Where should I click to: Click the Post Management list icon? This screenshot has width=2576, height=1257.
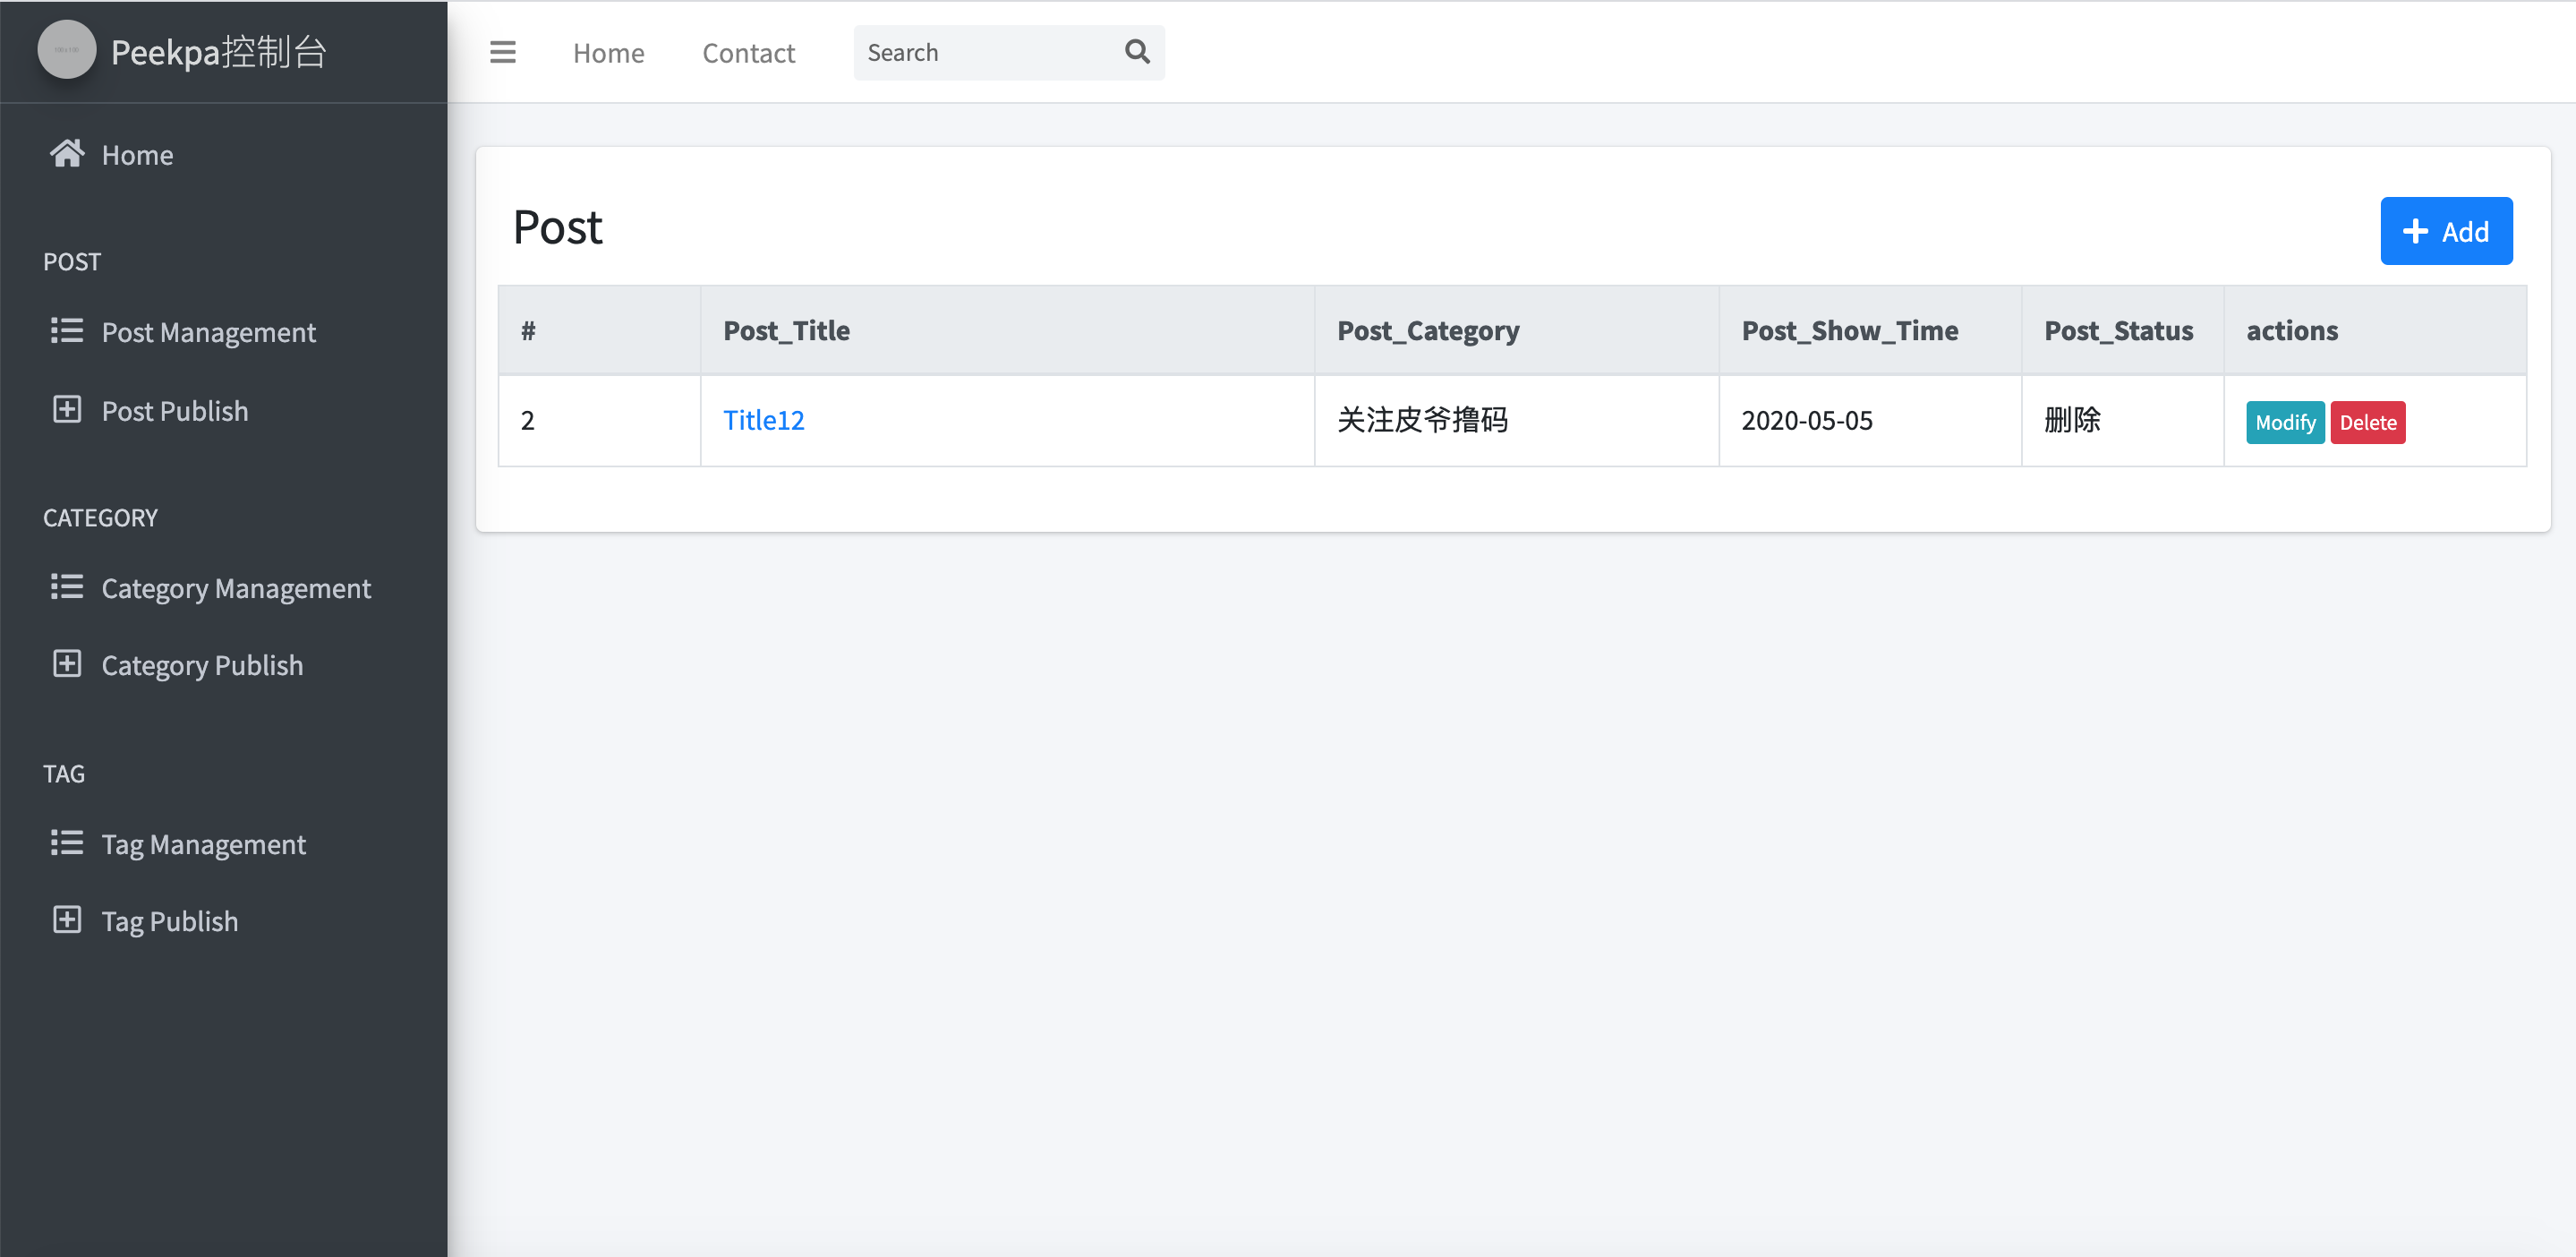point(67,331)
